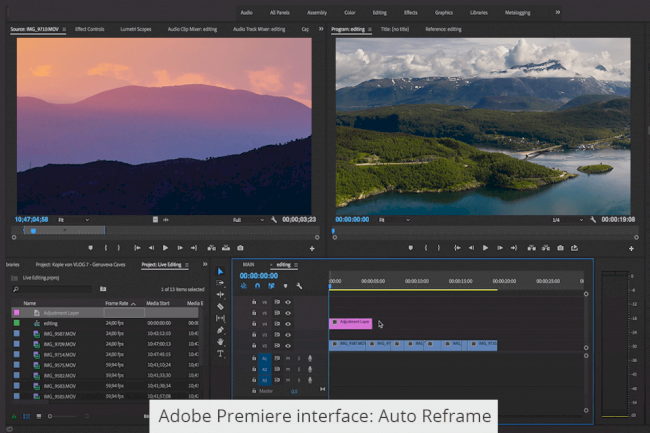The image size is (650, 433).
Task: Open Effect Controls tab
Action: 90,29
